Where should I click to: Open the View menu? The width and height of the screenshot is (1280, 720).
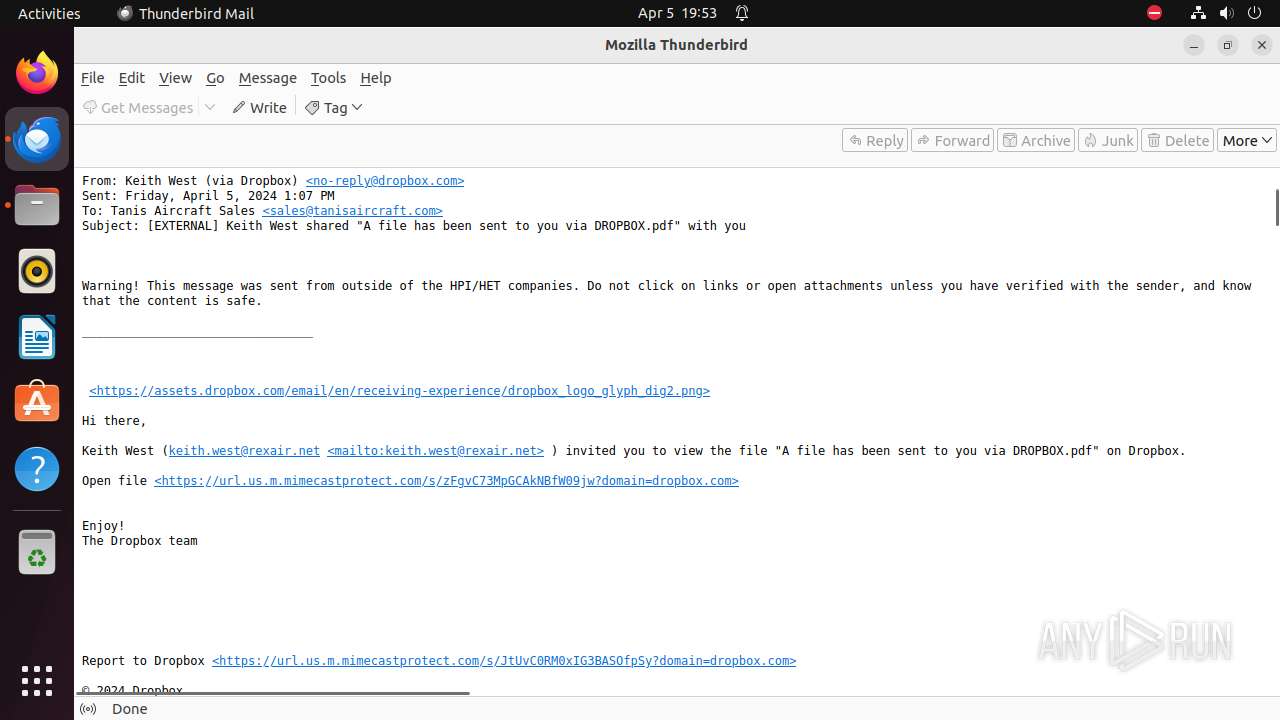click(x=175, y=78)
